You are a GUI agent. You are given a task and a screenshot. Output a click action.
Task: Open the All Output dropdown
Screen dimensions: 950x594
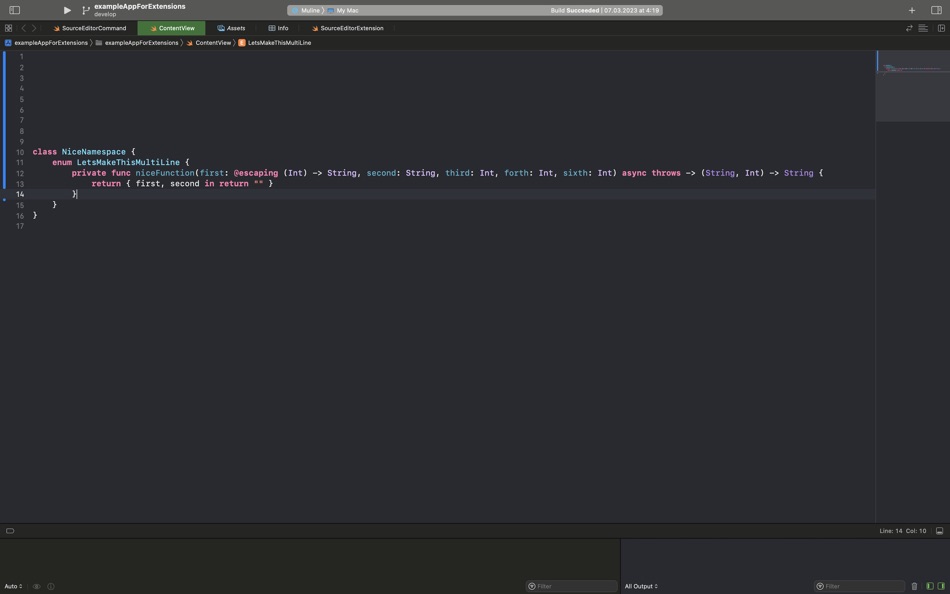coord(641,586)
